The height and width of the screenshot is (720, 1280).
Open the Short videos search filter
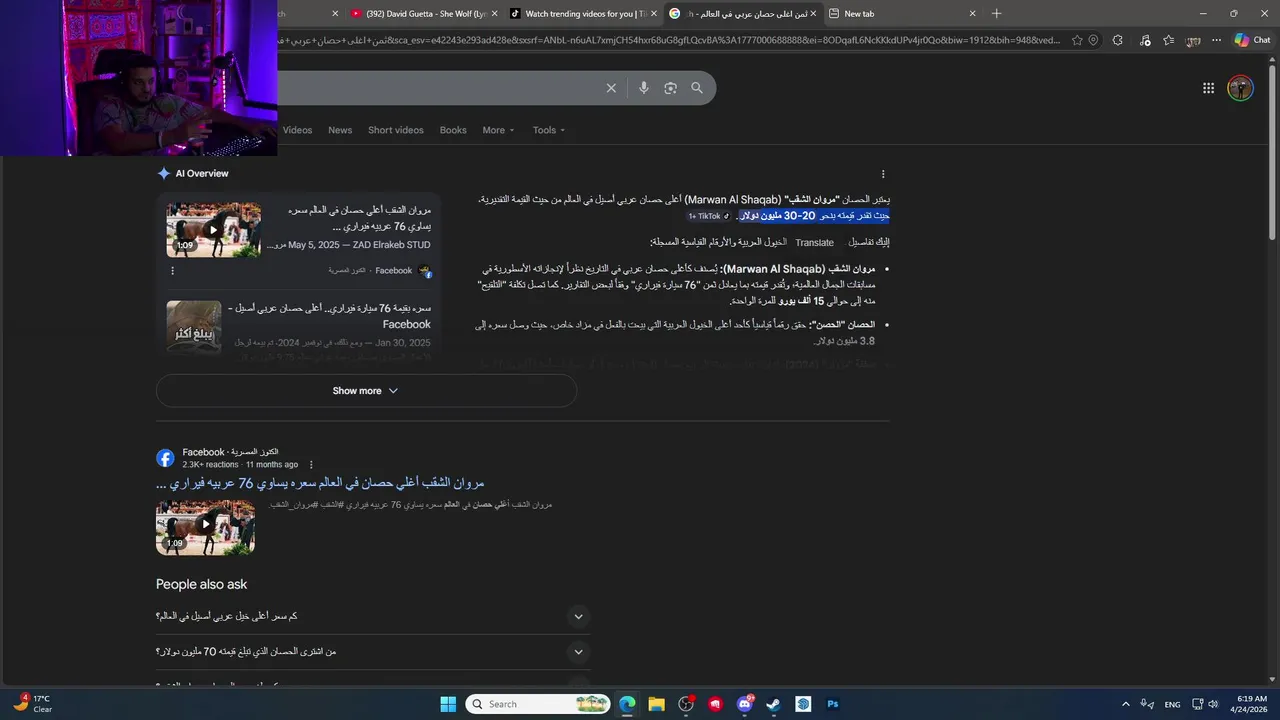395,130
